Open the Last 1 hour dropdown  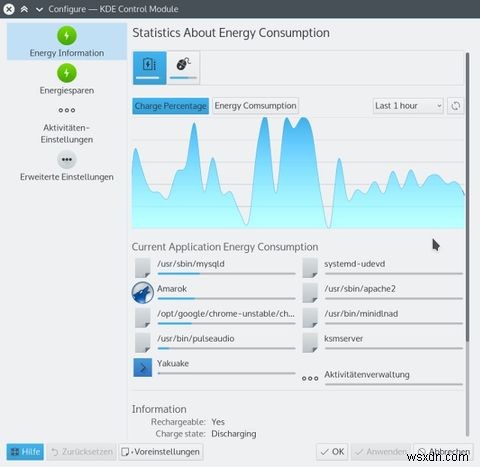click(x=408, y=106)
